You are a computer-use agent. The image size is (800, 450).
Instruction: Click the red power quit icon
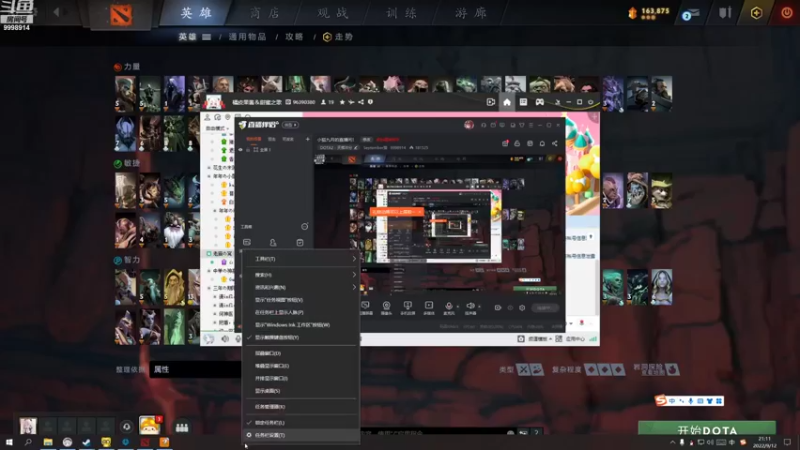click(x=786, y=13)
